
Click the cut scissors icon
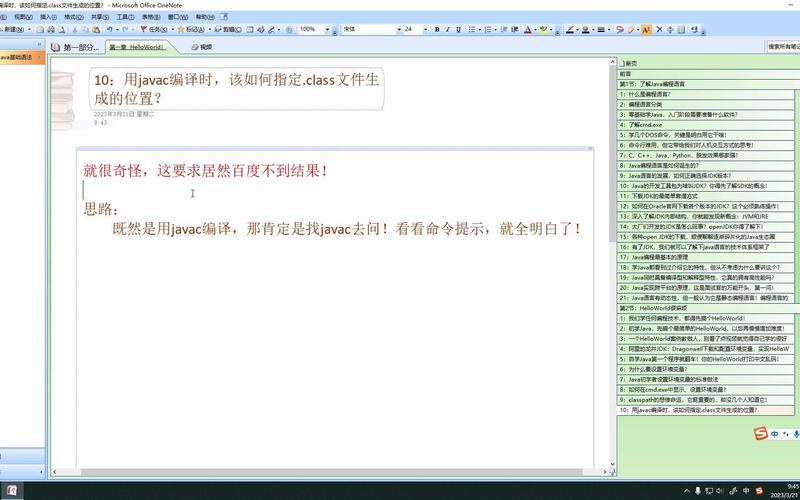coord(75,30)
